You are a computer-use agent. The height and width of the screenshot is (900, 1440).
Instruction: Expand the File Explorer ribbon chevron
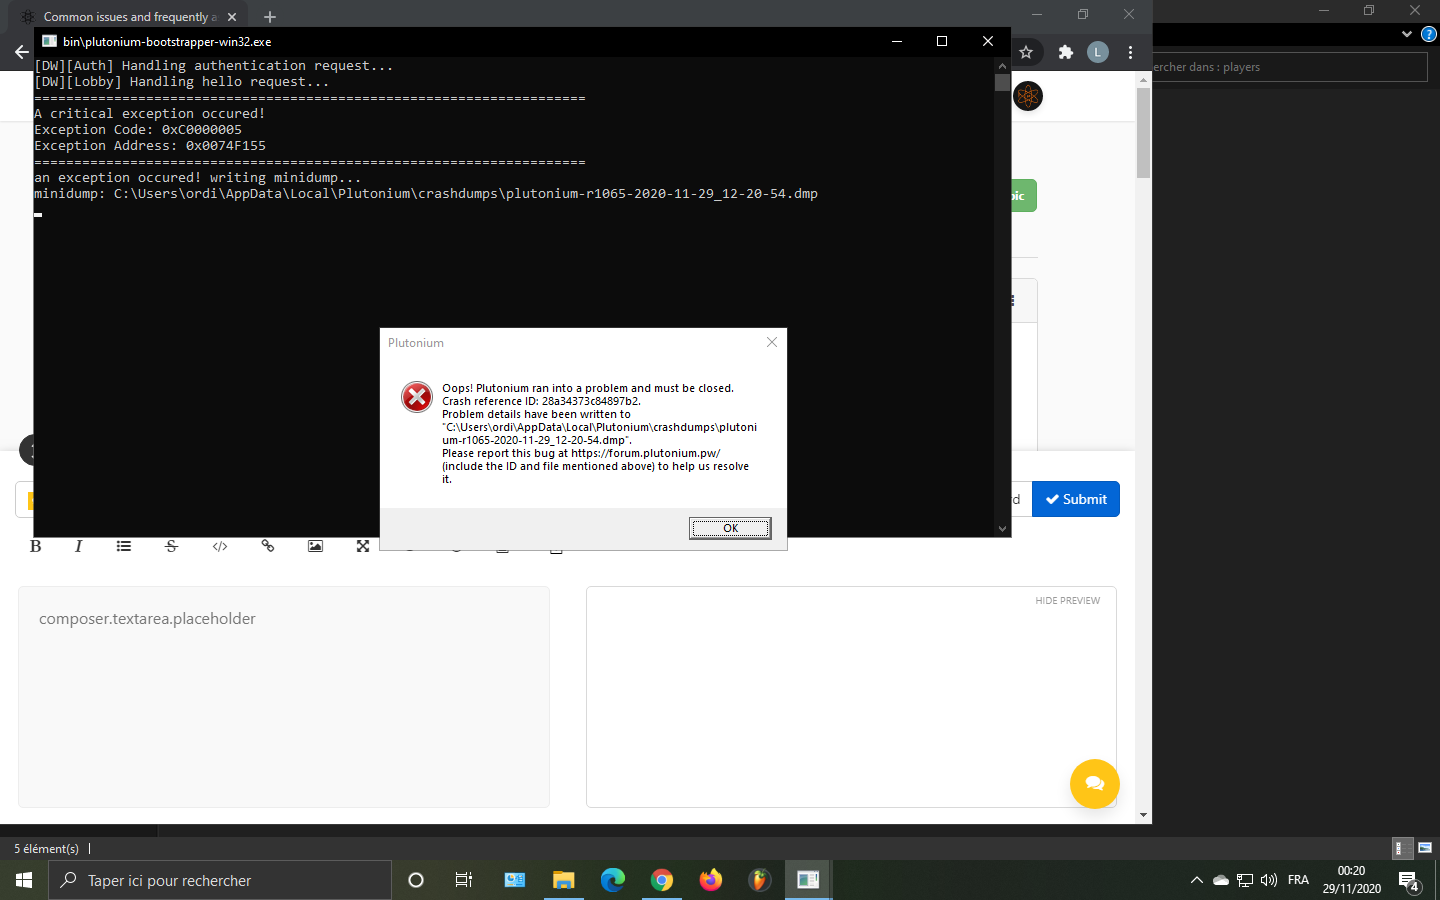[1407, 34]
